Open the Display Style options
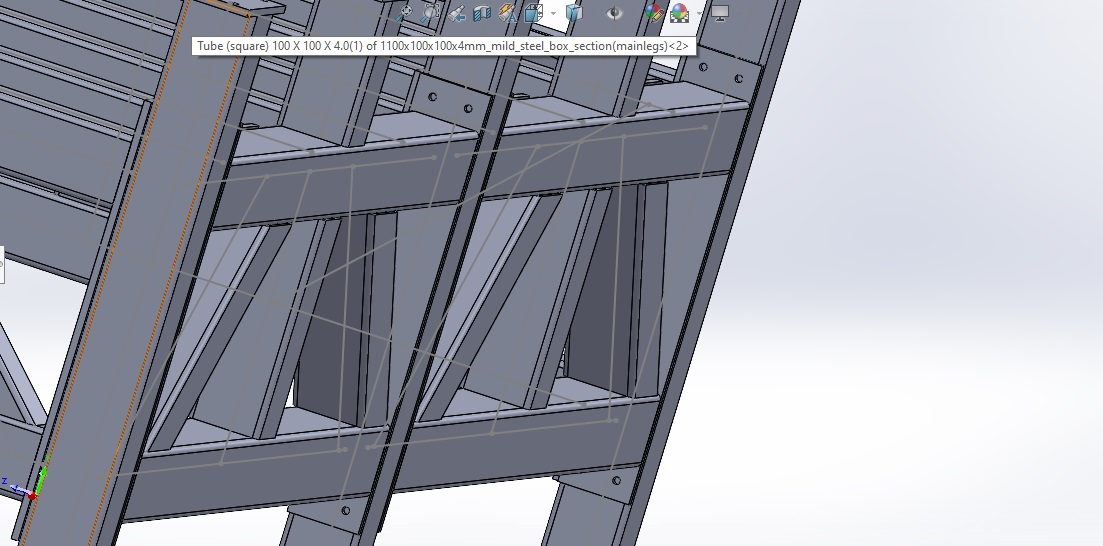This screenshot has height=546, width=1103. pos(574,13)
